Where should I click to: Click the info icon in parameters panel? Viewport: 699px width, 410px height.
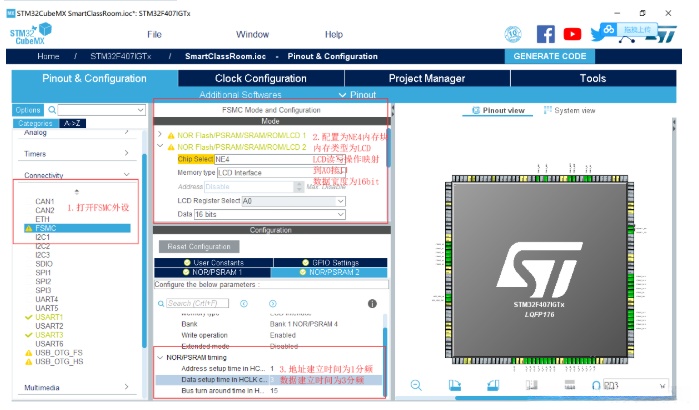click(x=372, y=303)
